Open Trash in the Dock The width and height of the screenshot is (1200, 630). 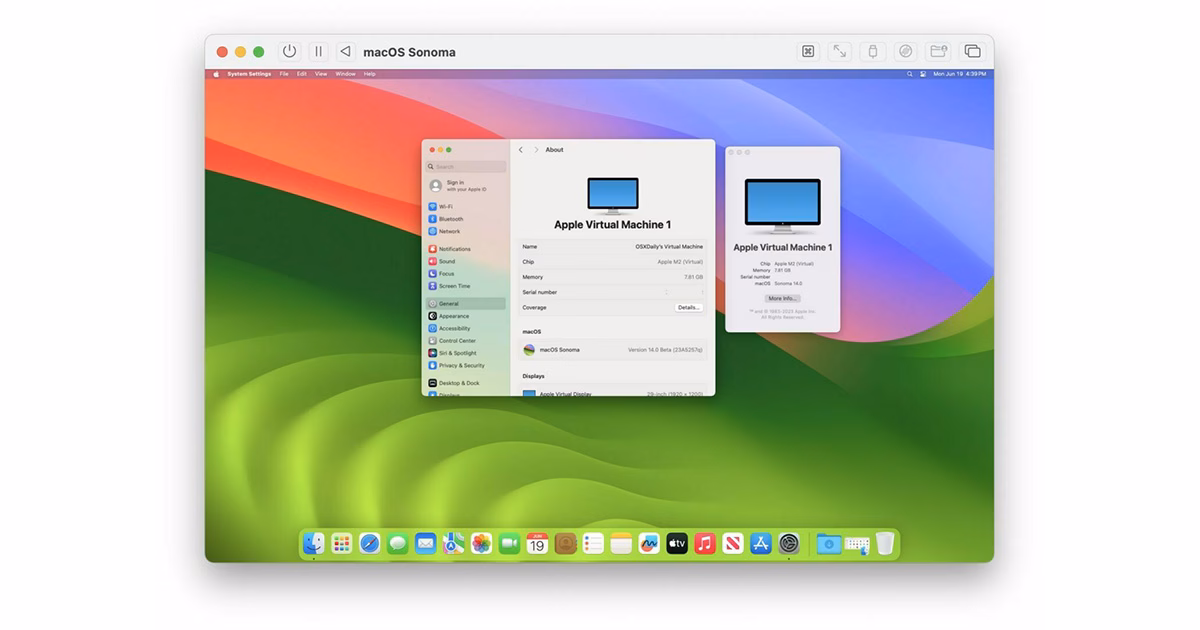(885, 543)
